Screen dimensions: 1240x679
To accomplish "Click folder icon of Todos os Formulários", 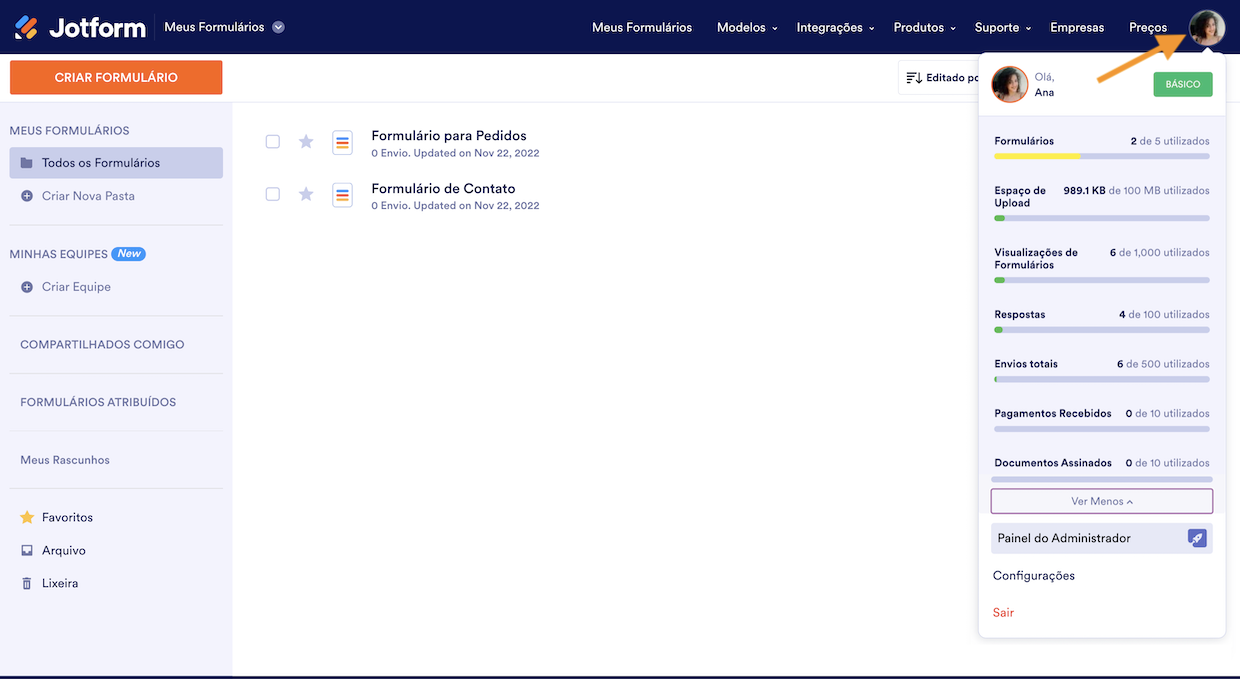I will click(27, 163).
